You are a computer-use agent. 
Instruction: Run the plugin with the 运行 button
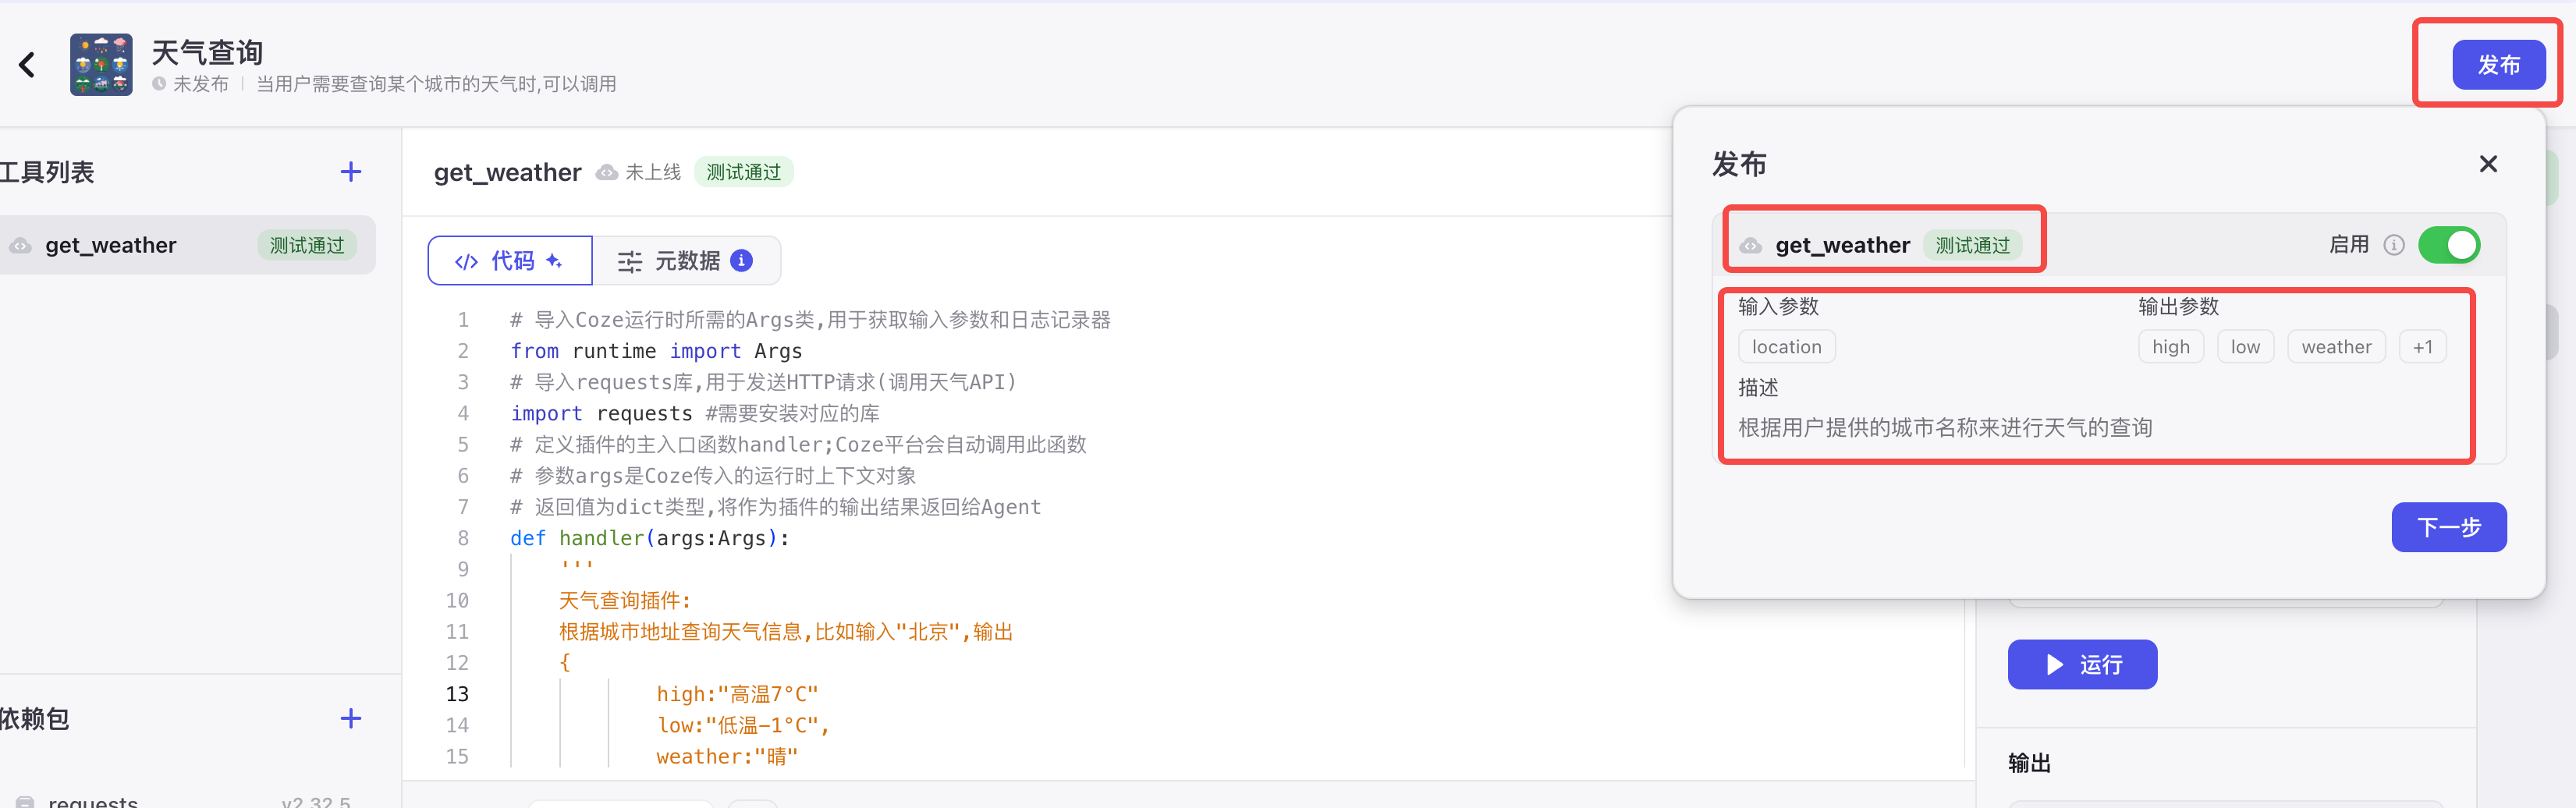click(x=2082, y=664)
